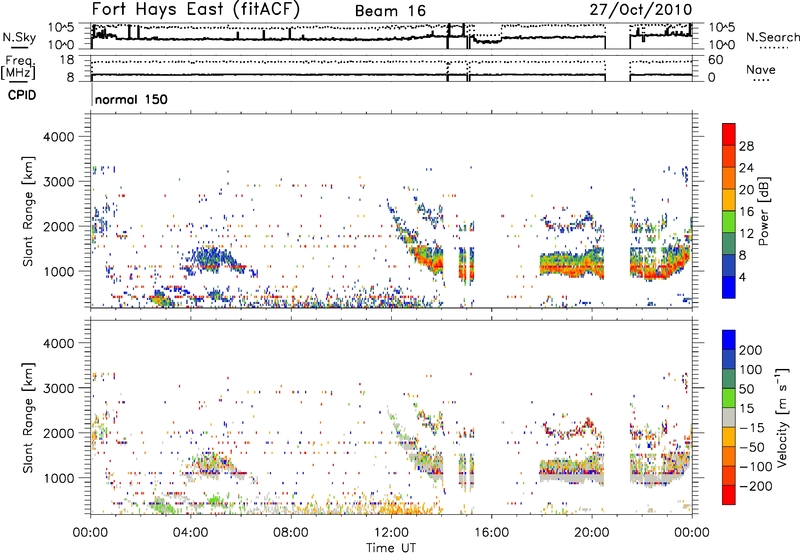Click the '20:00' time axis label
800x554 pixels.
tap(591, 533)
